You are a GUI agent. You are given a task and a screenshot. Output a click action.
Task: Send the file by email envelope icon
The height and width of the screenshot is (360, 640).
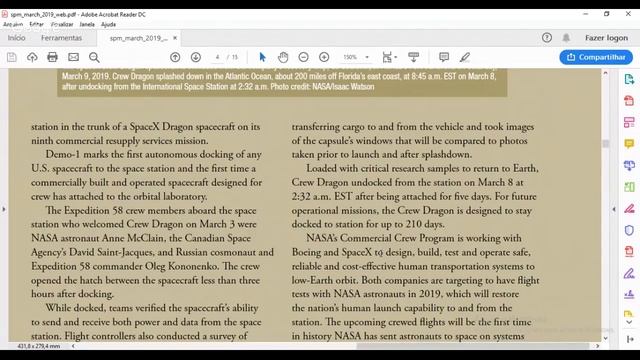73,57
